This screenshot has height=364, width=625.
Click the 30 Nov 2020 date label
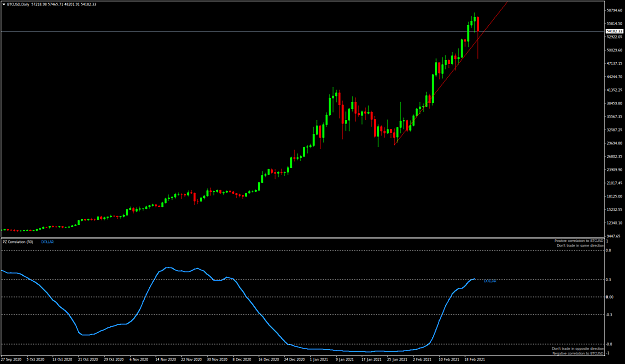tap(217, 360)
